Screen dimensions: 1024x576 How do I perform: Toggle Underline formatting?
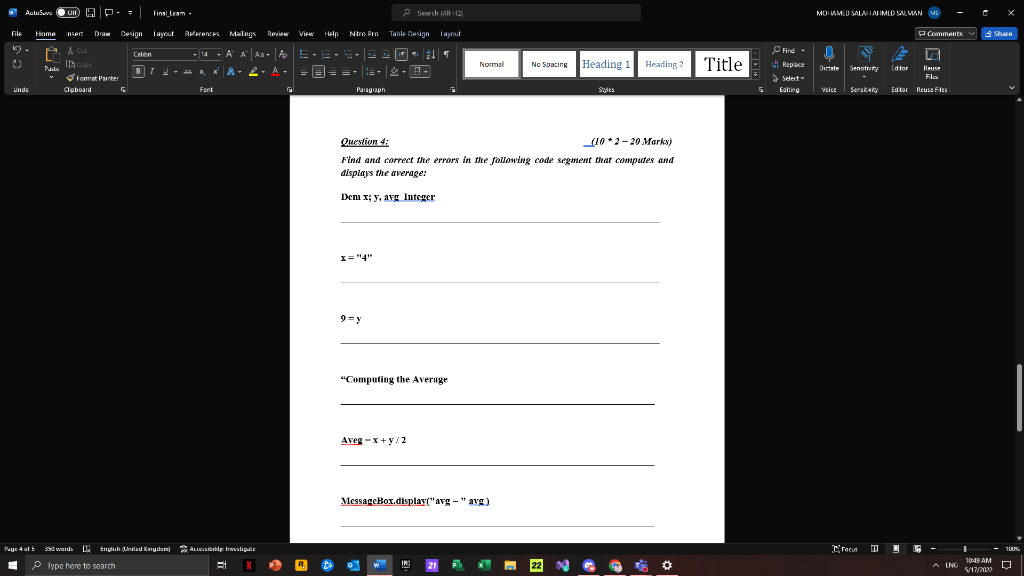tap(165, 72)
